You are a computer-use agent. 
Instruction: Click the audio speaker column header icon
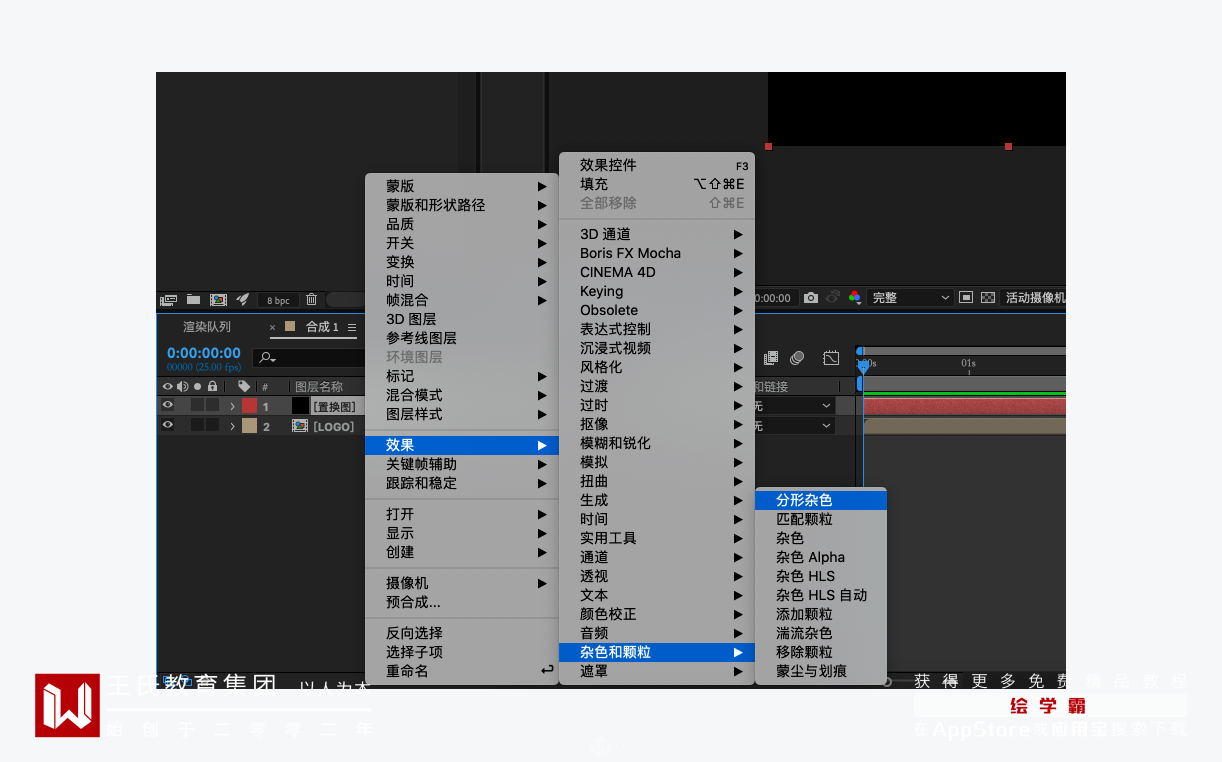(x=183, y=386)
